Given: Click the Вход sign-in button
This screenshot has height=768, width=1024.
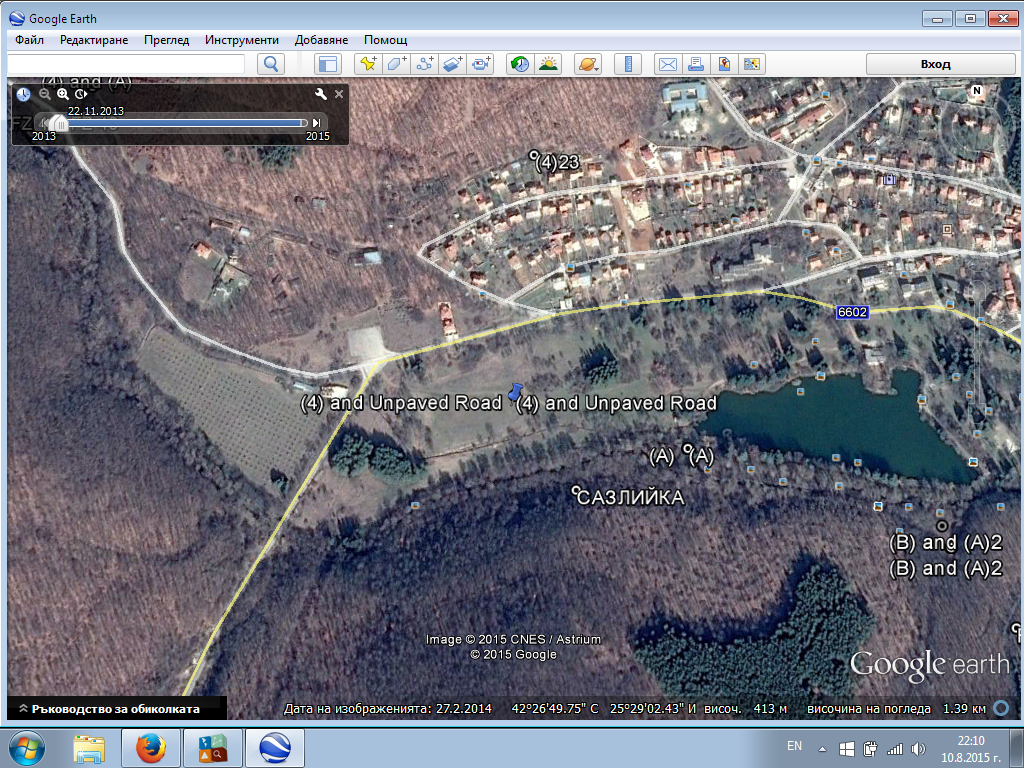Looking at the screenshot, I should coord(940,64).
